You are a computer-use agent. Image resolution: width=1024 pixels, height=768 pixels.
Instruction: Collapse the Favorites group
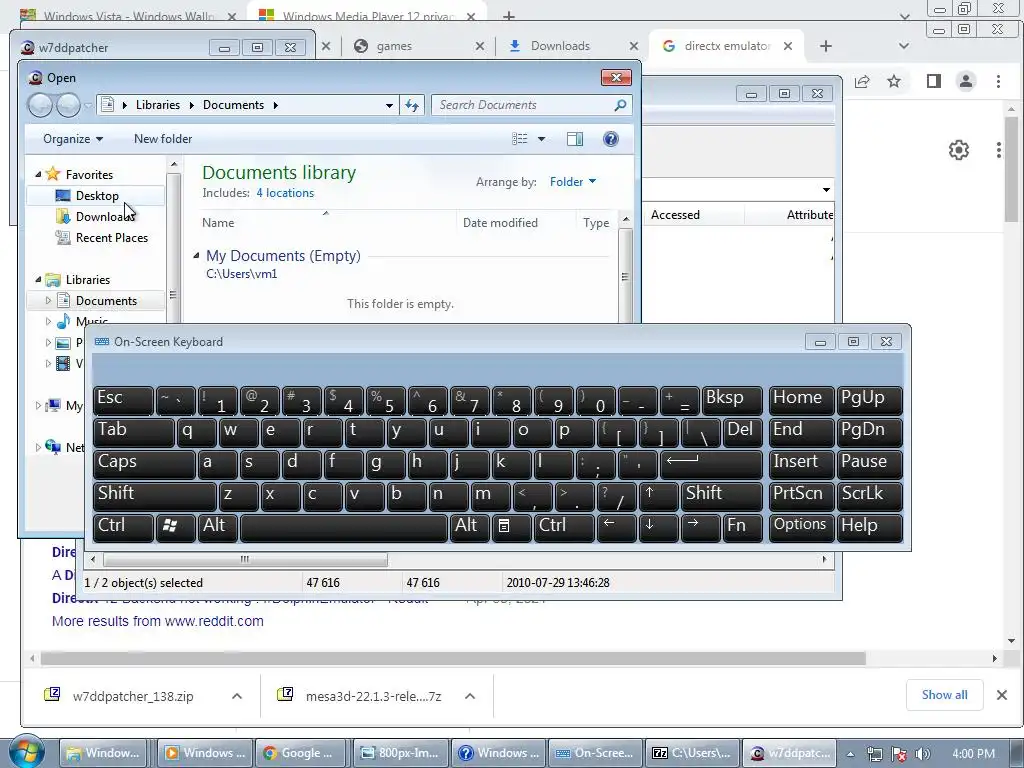(x=38, y=174)
